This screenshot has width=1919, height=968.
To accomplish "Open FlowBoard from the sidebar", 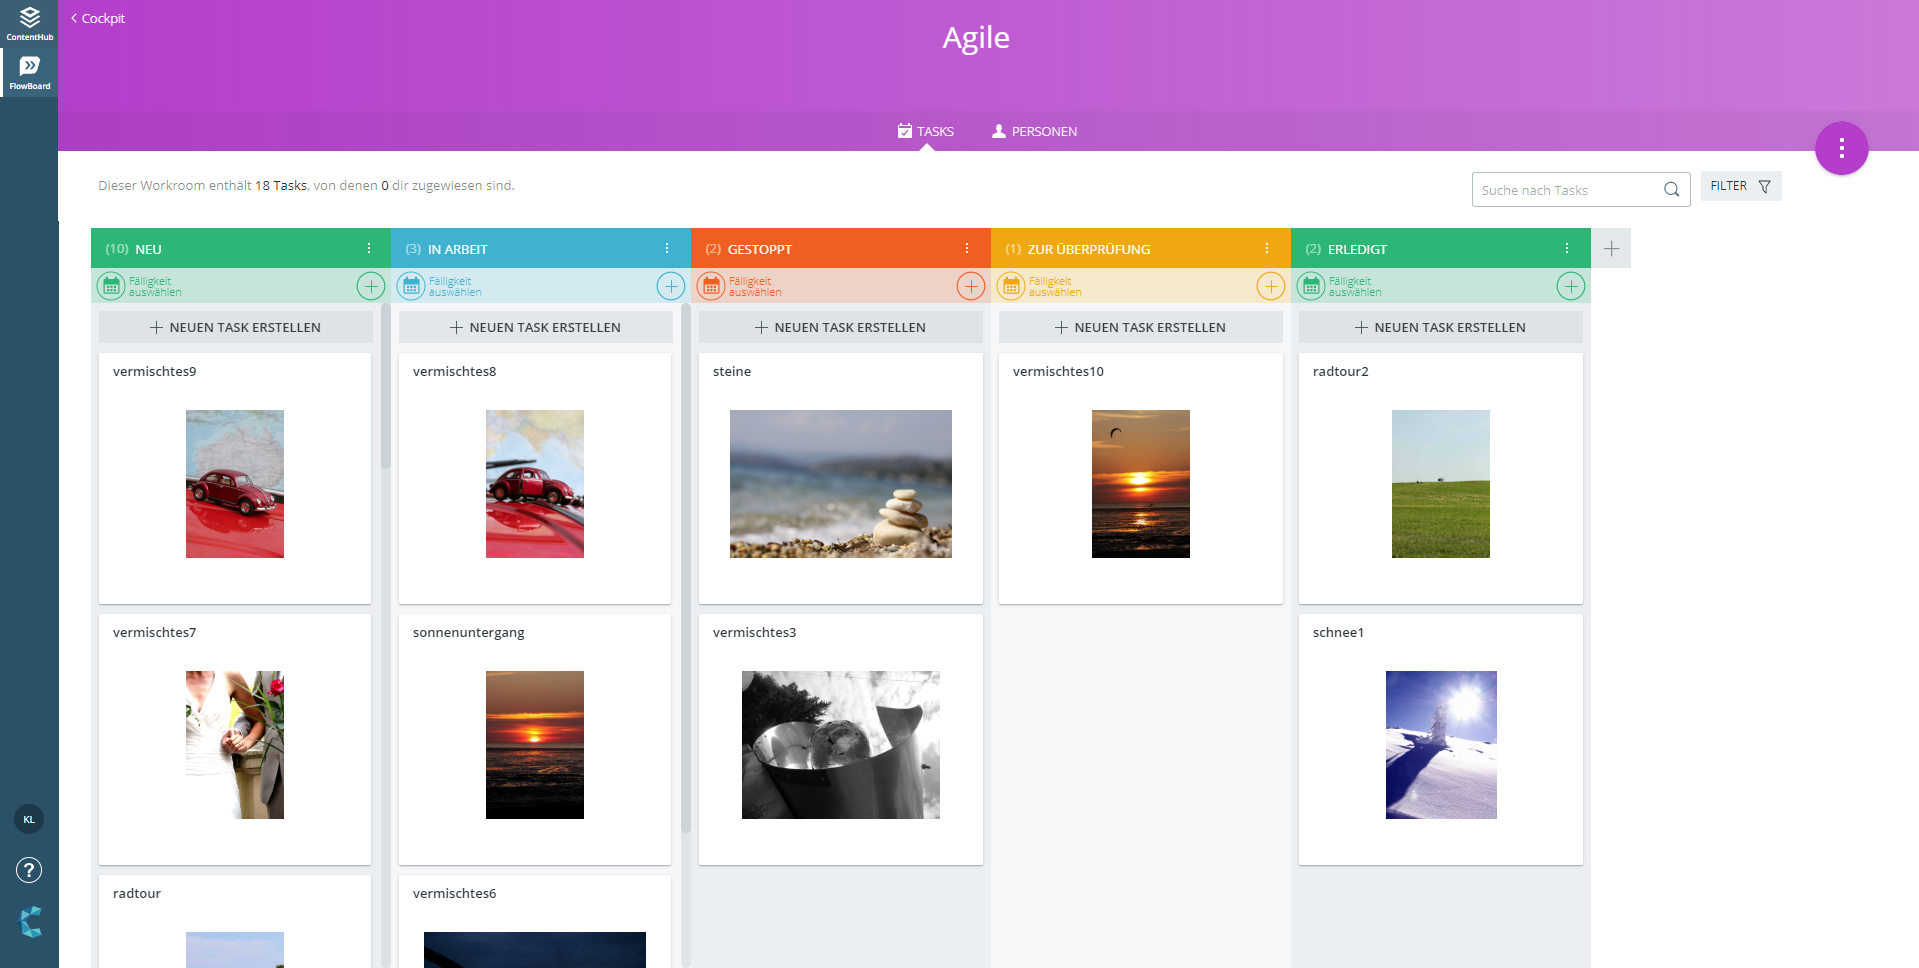I will pyautogui.click(x=29, y=72).
